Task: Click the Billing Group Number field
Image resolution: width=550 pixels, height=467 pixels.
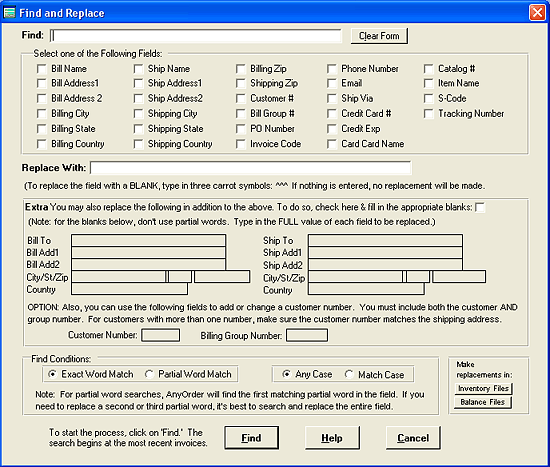Action: point(307,335)
